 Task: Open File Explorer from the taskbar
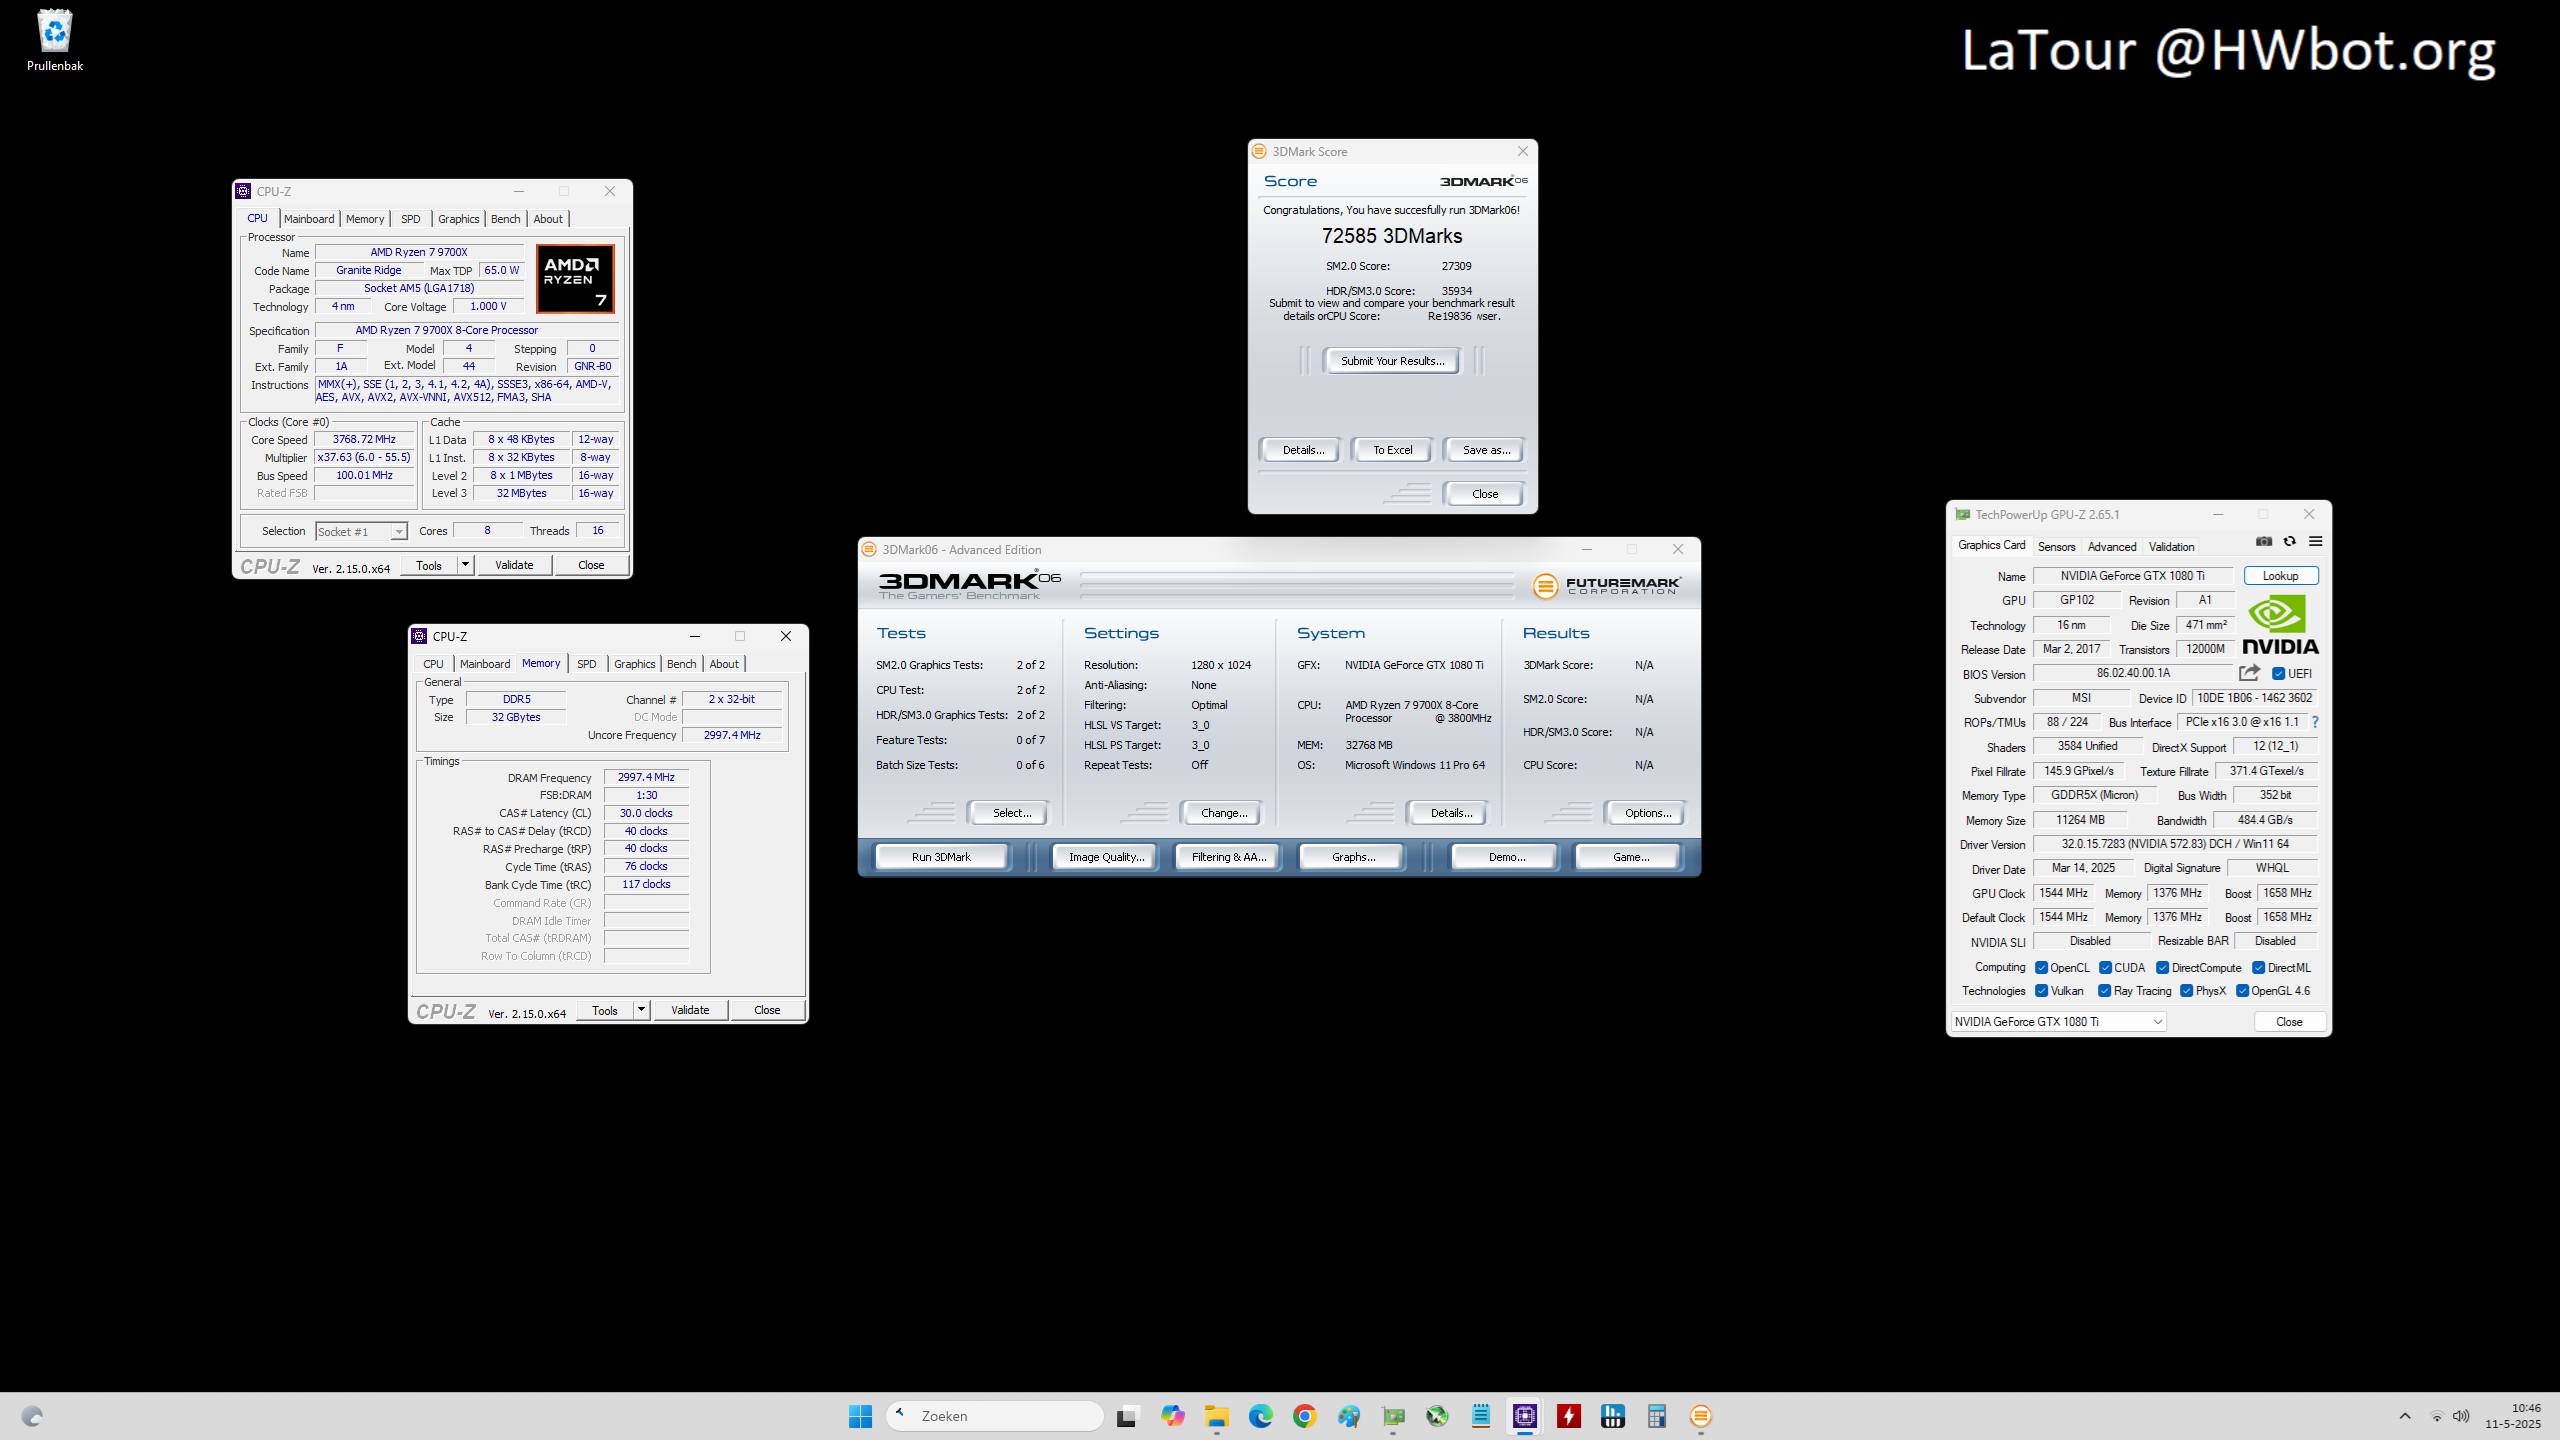pos(1216,1416)
